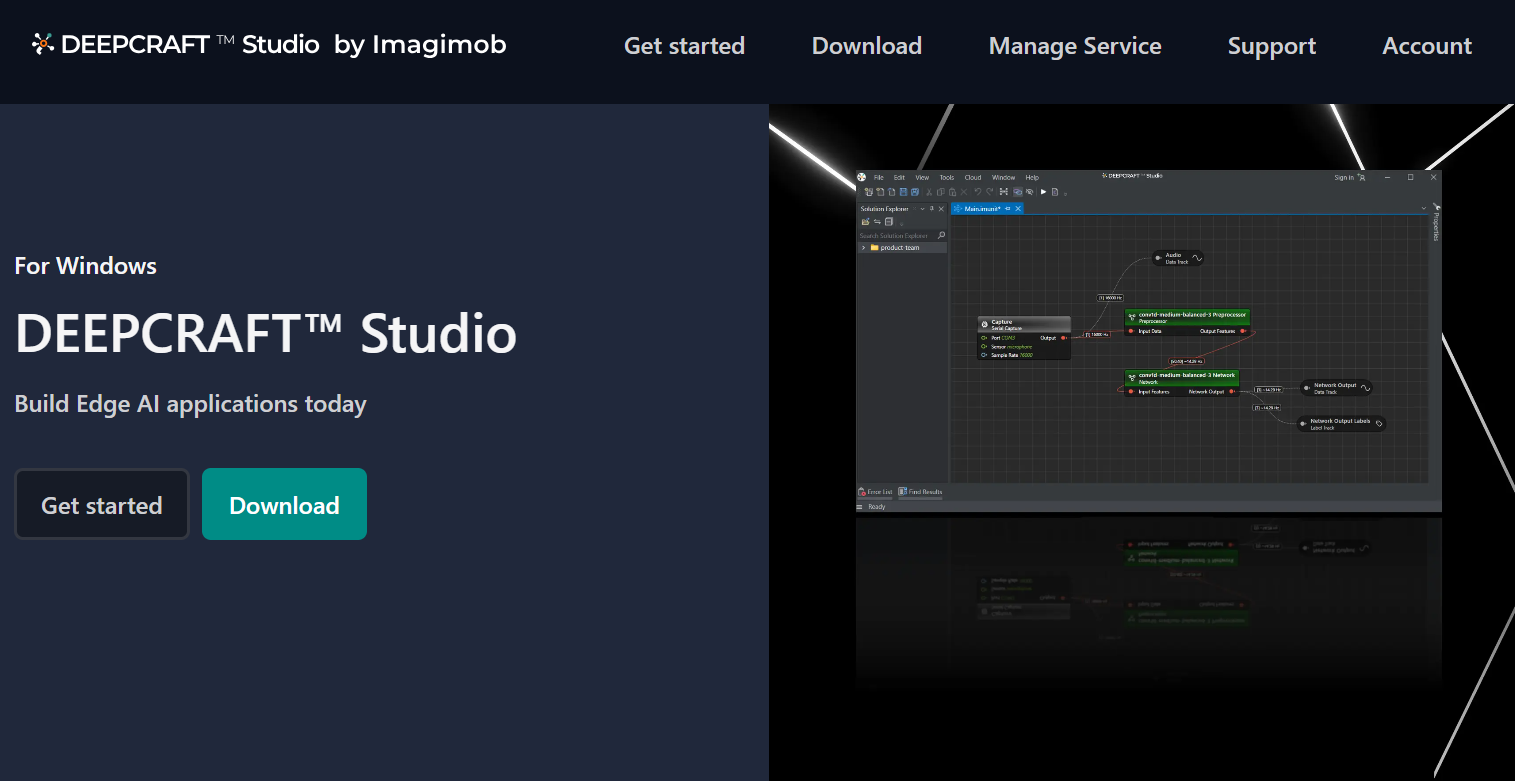Click the teal Download button
This screenshot has height=781, width=1515.
[x=284, y=505]
